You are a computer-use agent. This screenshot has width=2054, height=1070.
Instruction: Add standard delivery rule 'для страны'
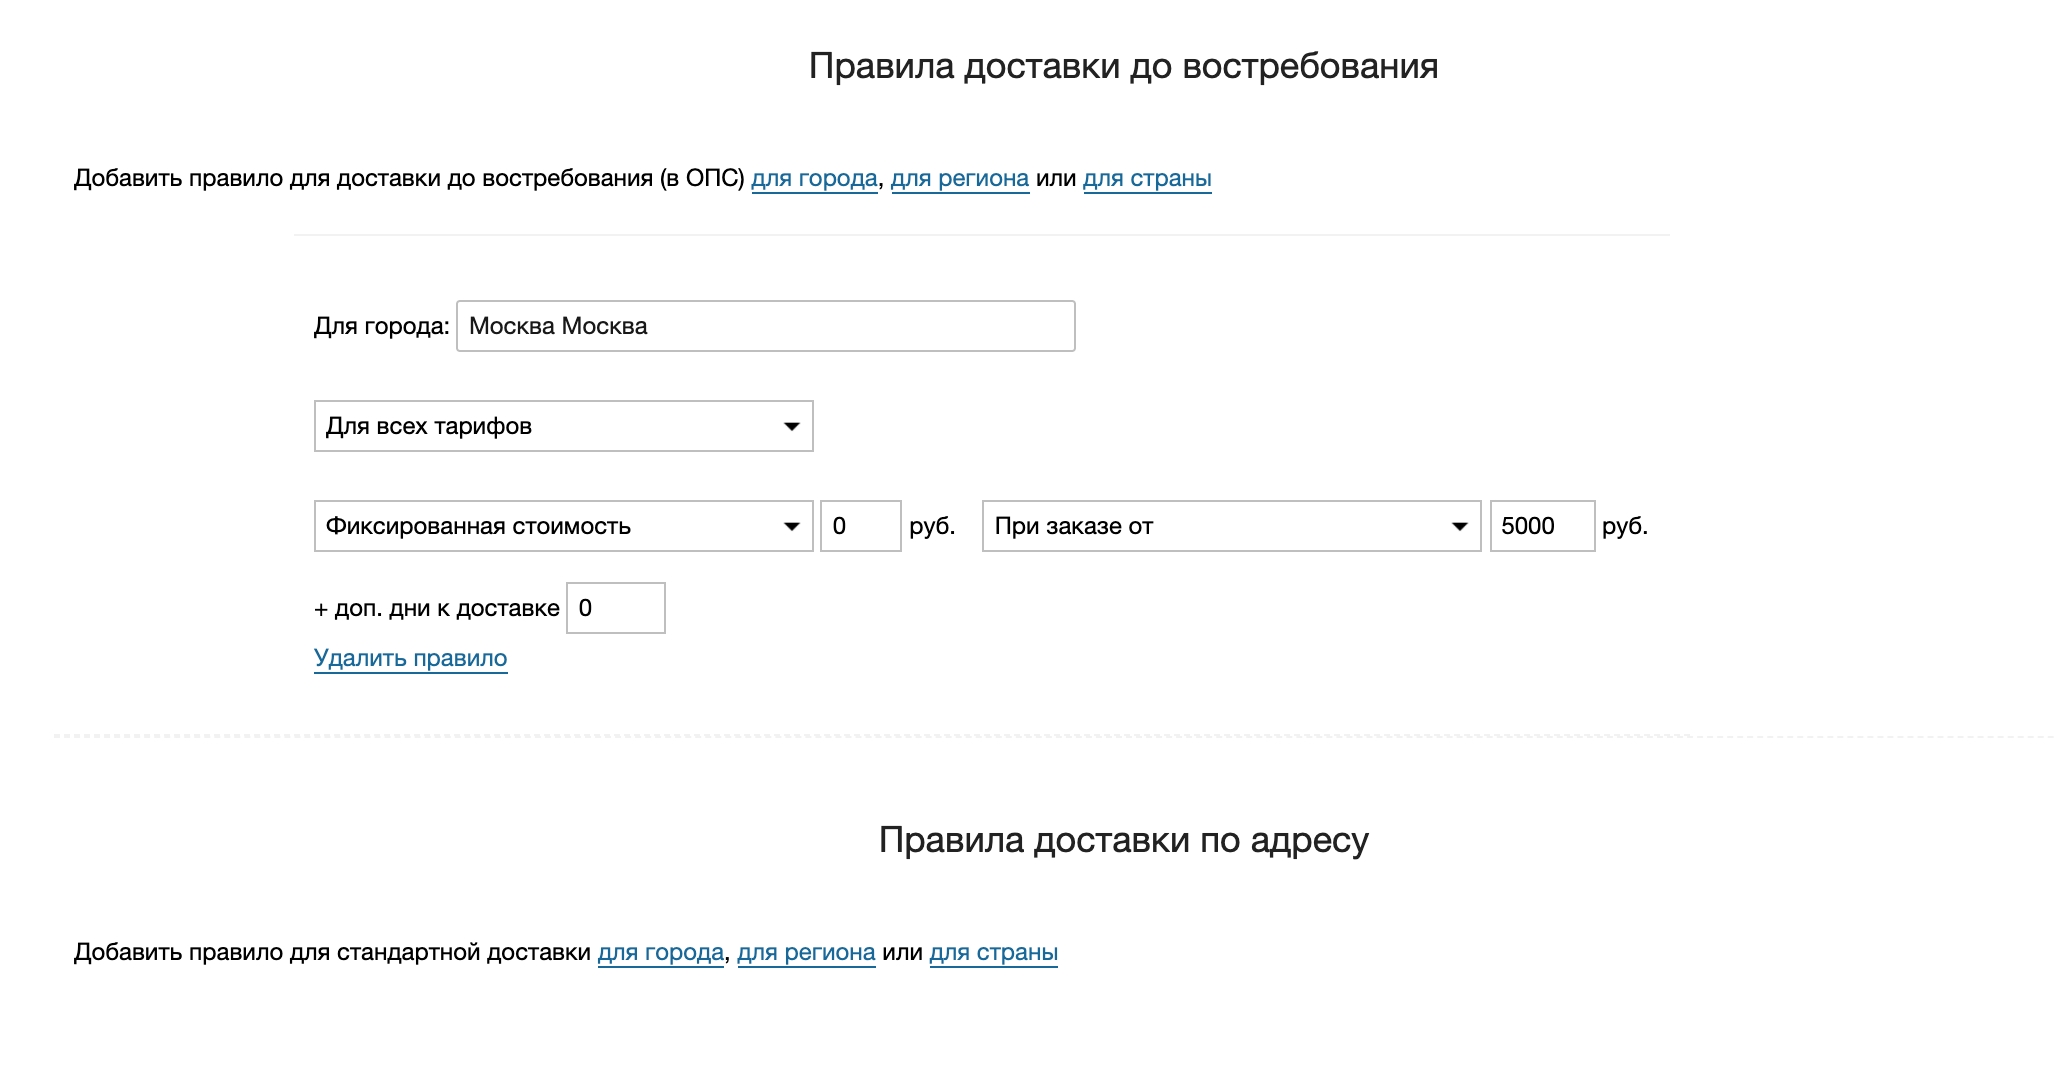point(993,953)
